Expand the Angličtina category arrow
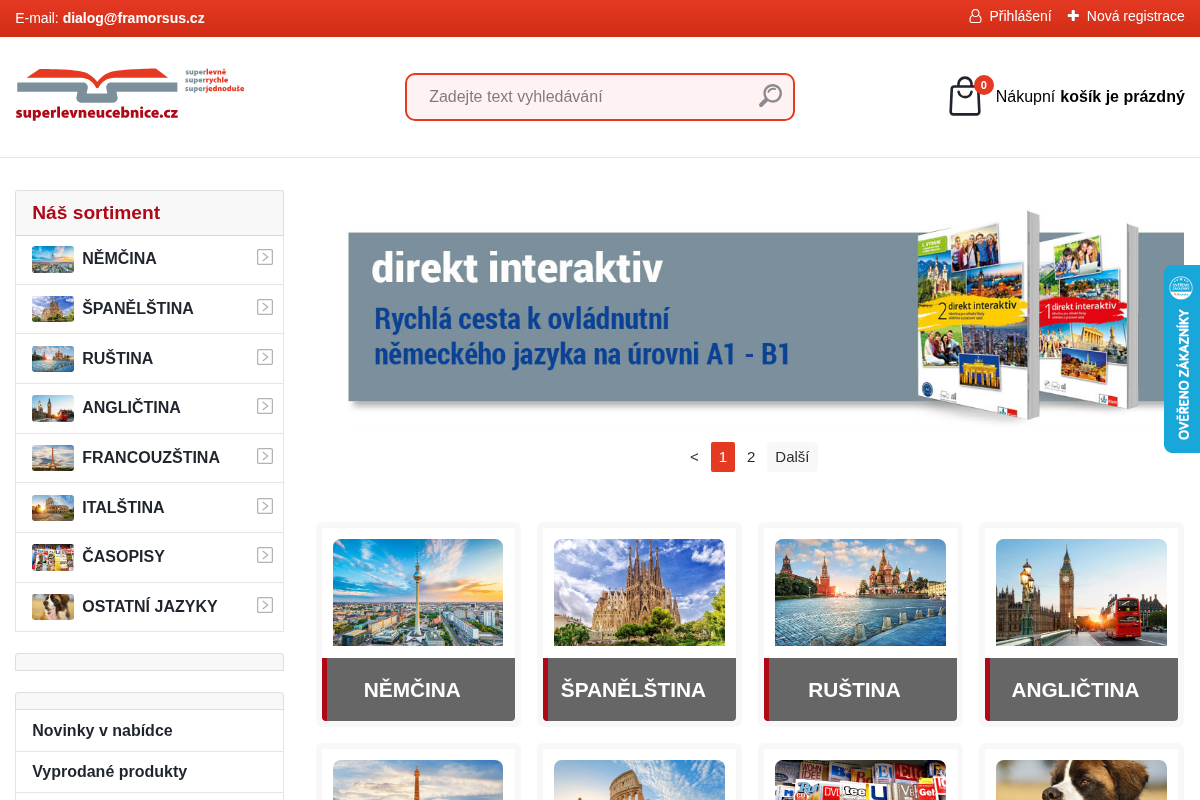The image size is (1200, 800). (x=265, y=406)
